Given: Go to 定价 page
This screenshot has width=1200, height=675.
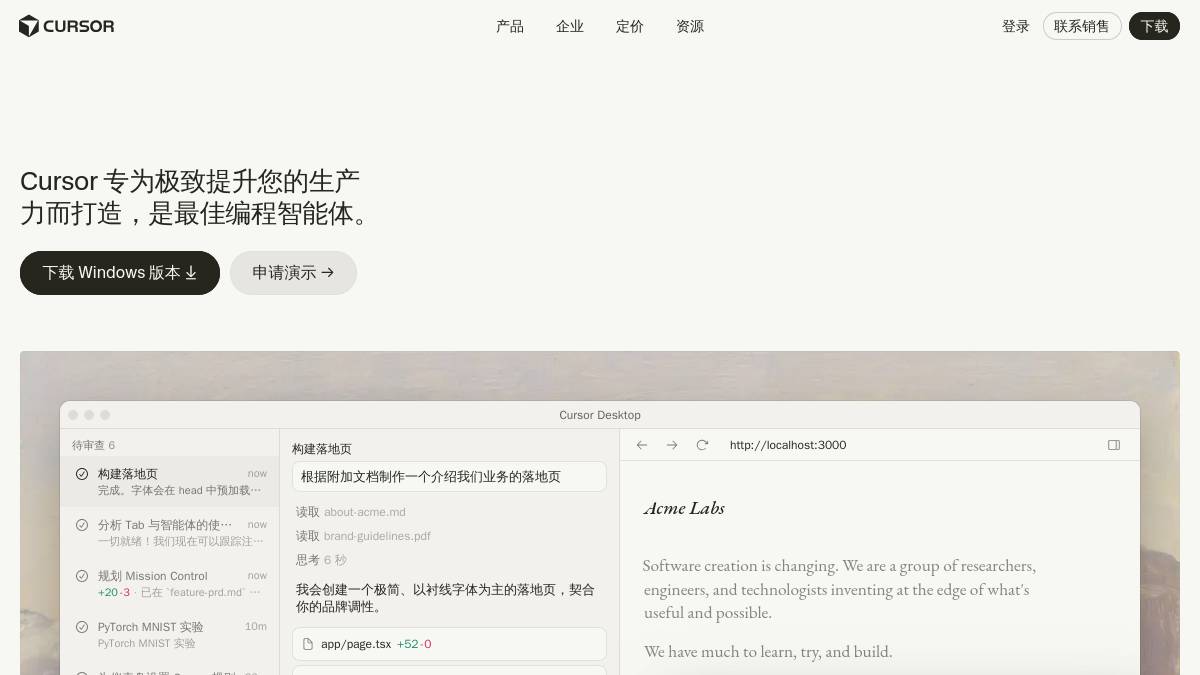Looking at the screenshot, I should [630, 26].
